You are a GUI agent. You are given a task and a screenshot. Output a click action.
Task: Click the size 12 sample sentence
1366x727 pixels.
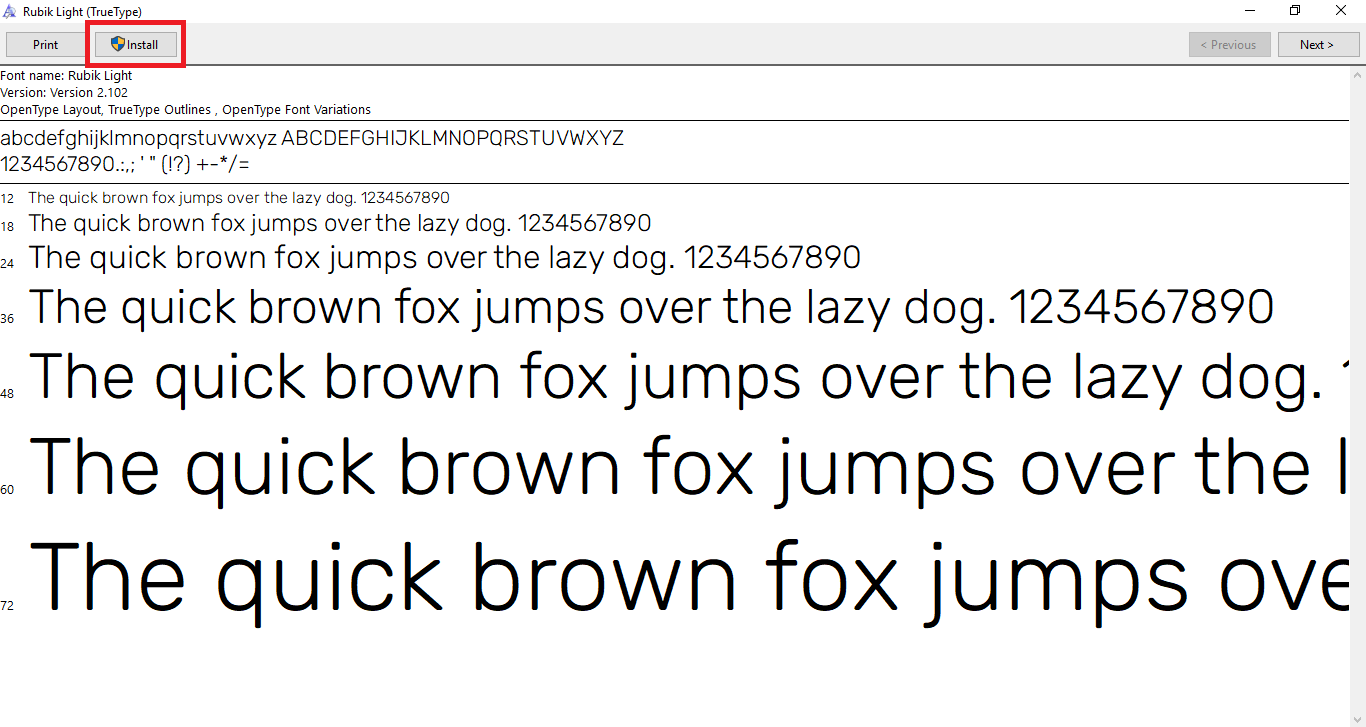(x=240, y=197)
